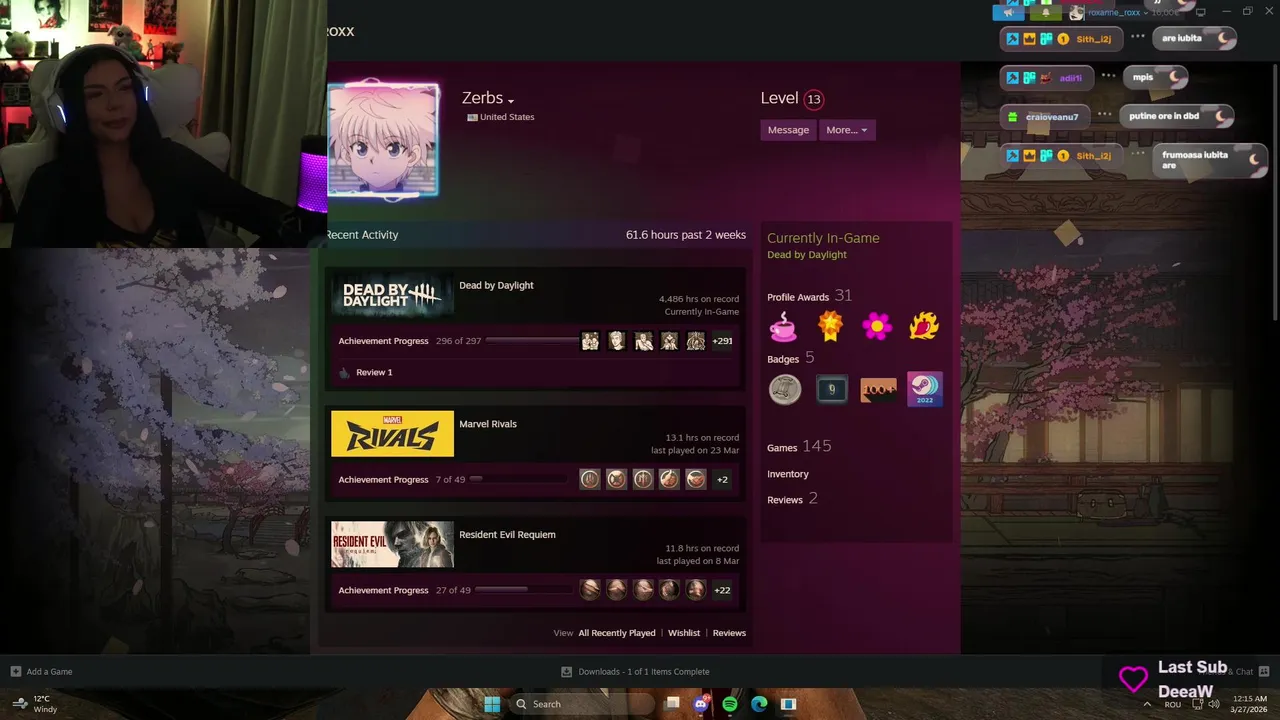Click the taskbar volume icon
Image resolution: width=1280 pixels, height=720 pixels.
(x=1214, y=704)
